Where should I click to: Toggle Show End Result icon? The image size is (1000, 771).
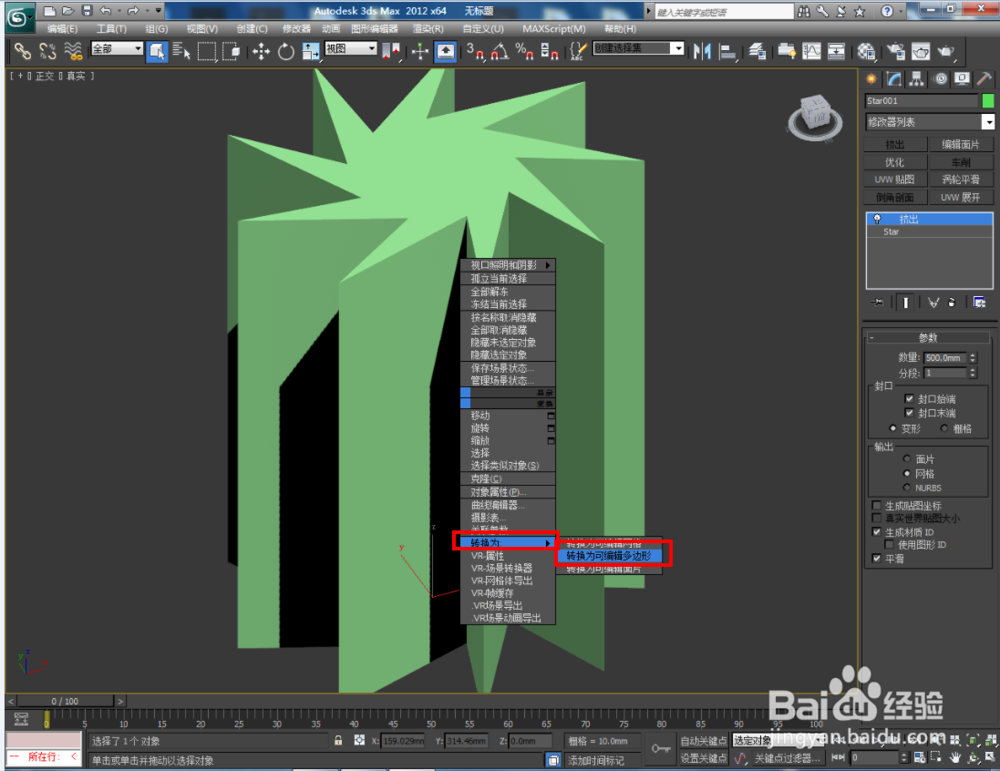coord(905,302)
